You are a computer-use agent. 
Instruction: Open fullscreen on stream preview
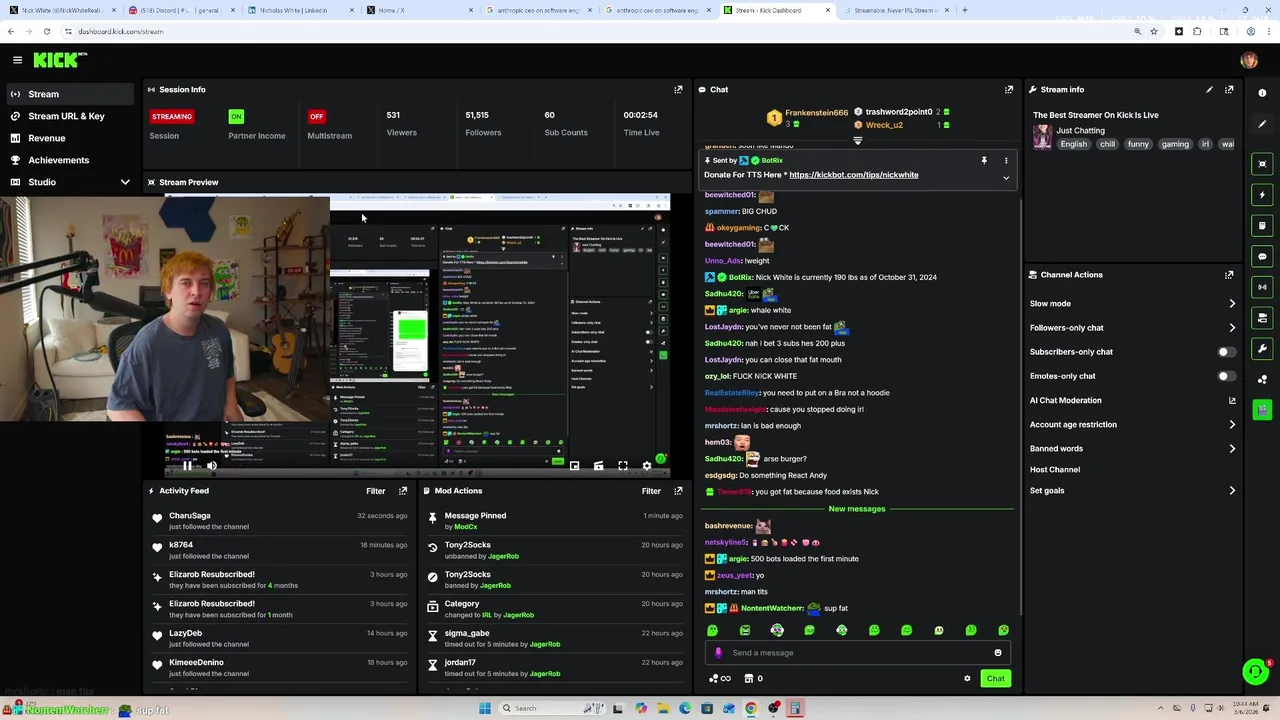[622, 466]
